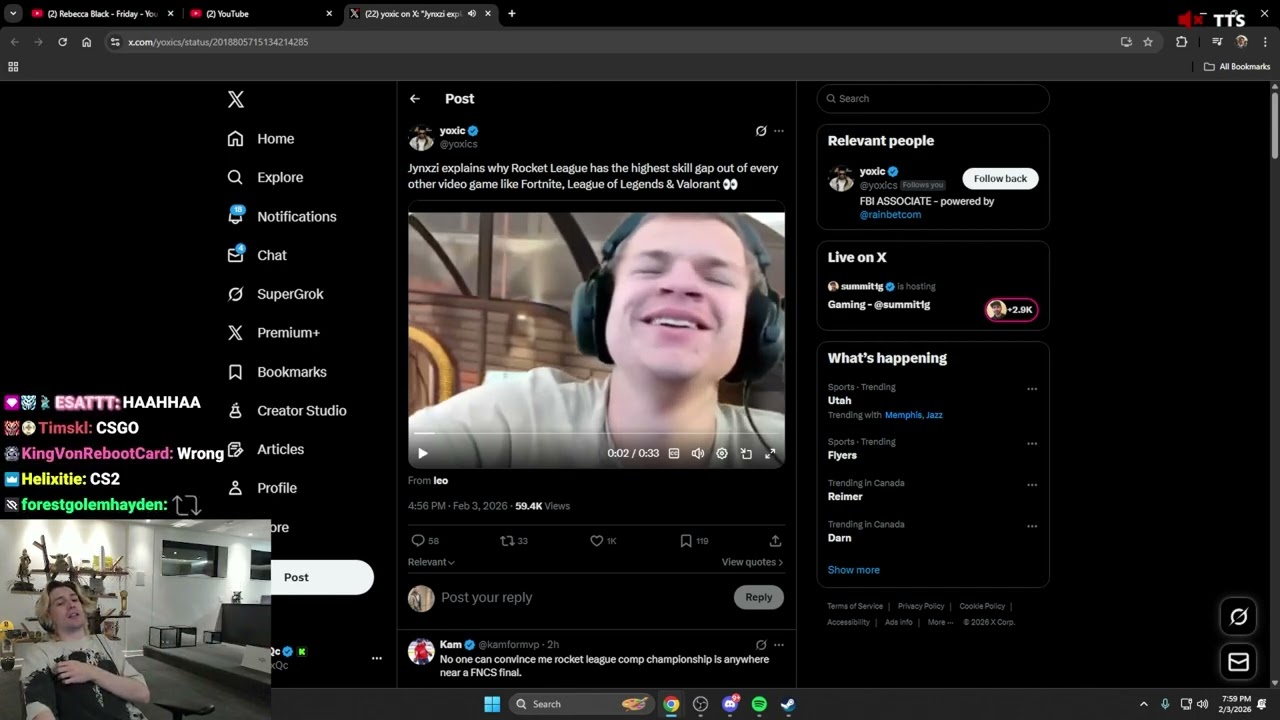Click Grok icon on Kam's reply

tap(761, 645)
